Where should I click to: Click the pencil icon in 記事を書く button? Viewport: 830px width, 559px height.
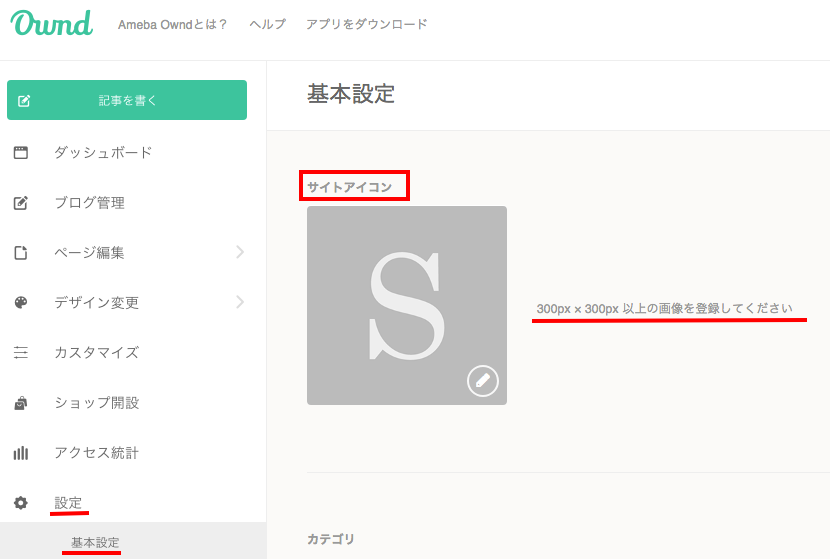click(x=24, y=101)
